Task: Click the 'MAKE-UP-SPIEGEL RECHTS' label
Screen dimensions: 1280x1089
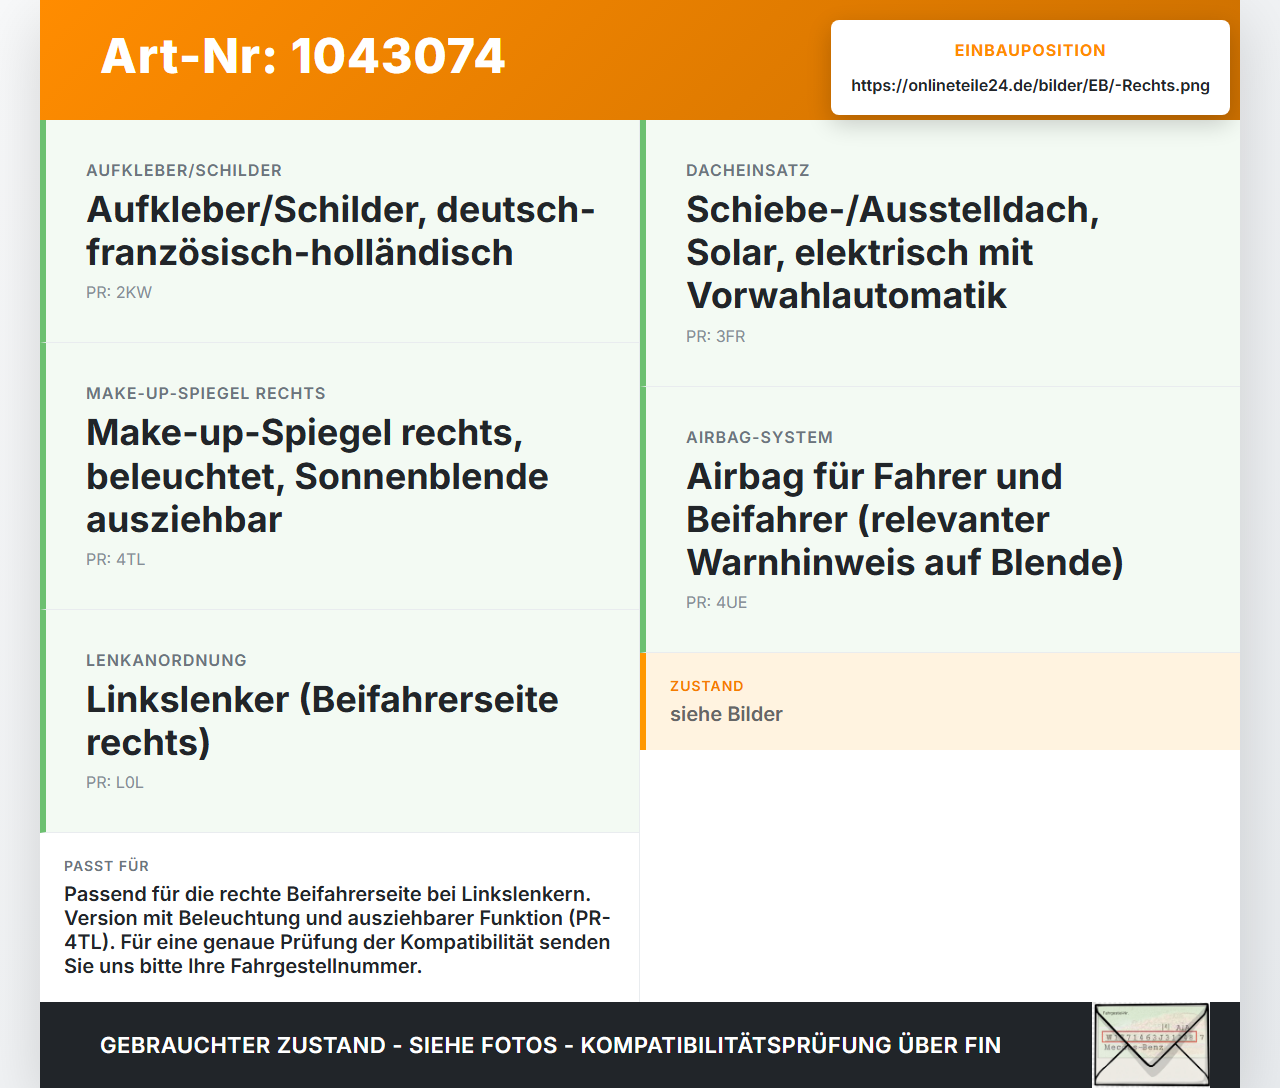Action: coord(206,393)
